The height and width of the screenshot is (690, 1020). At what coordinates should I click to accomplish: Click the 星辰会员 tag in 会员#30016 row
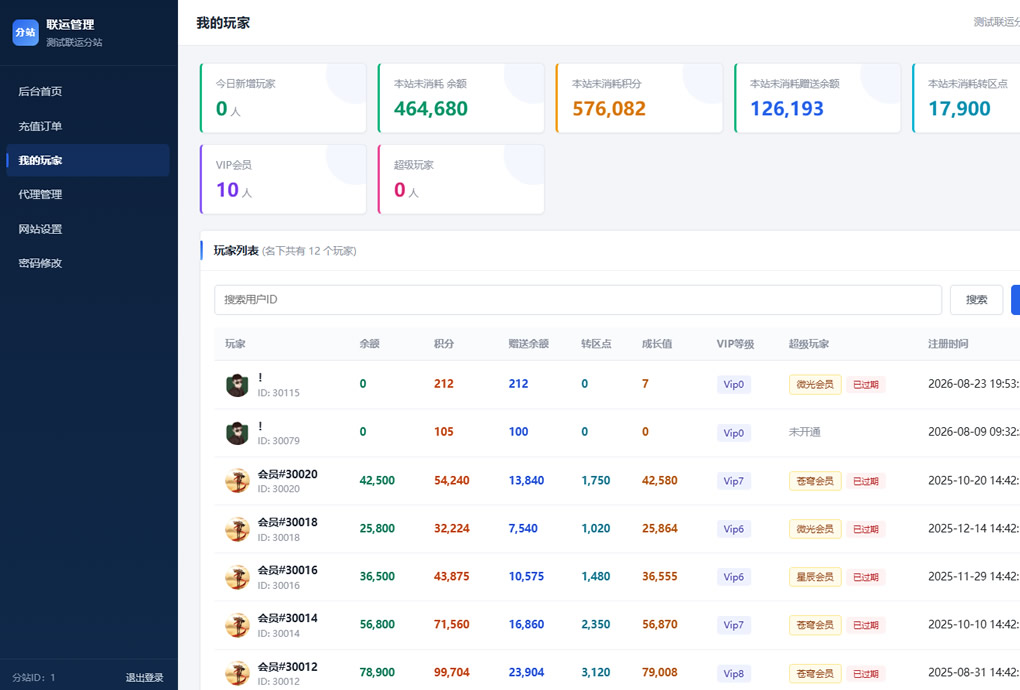(815, 577)
